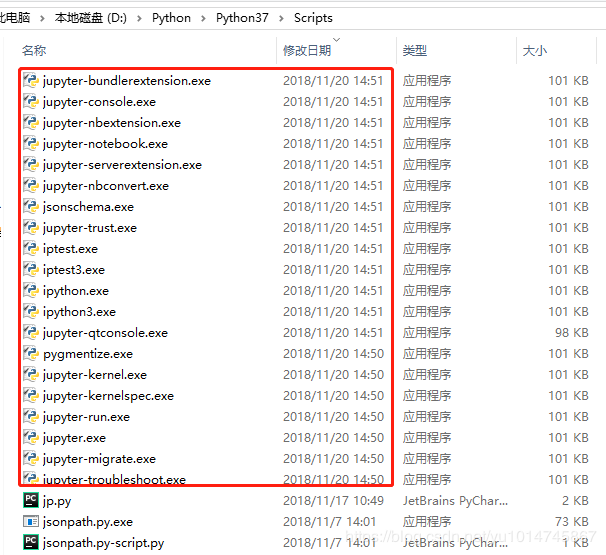The width and height of the screenshot is (606, 555).
Task: Select file name jupyter-trust.exe
Action: click(x=90, y=228)
